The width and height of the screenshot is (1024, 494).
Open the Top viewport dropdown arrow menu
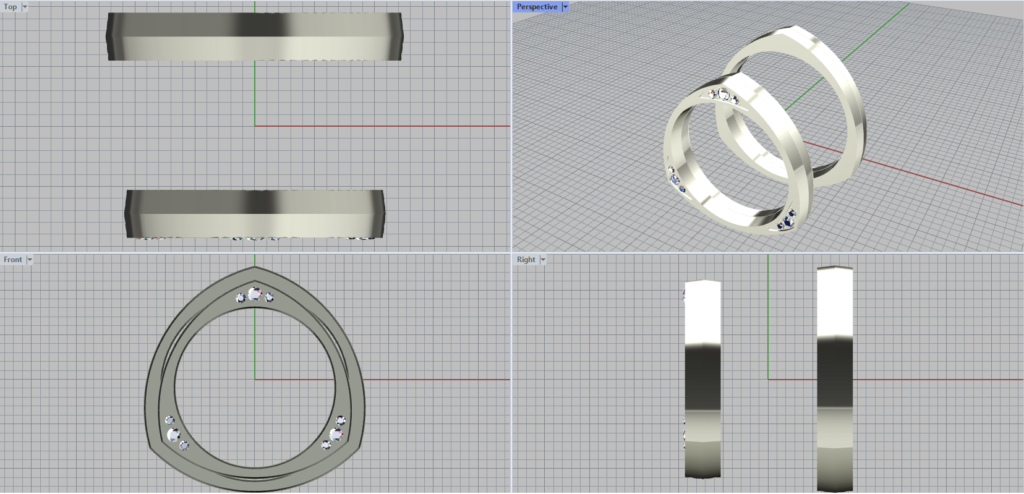coord(25,6)
